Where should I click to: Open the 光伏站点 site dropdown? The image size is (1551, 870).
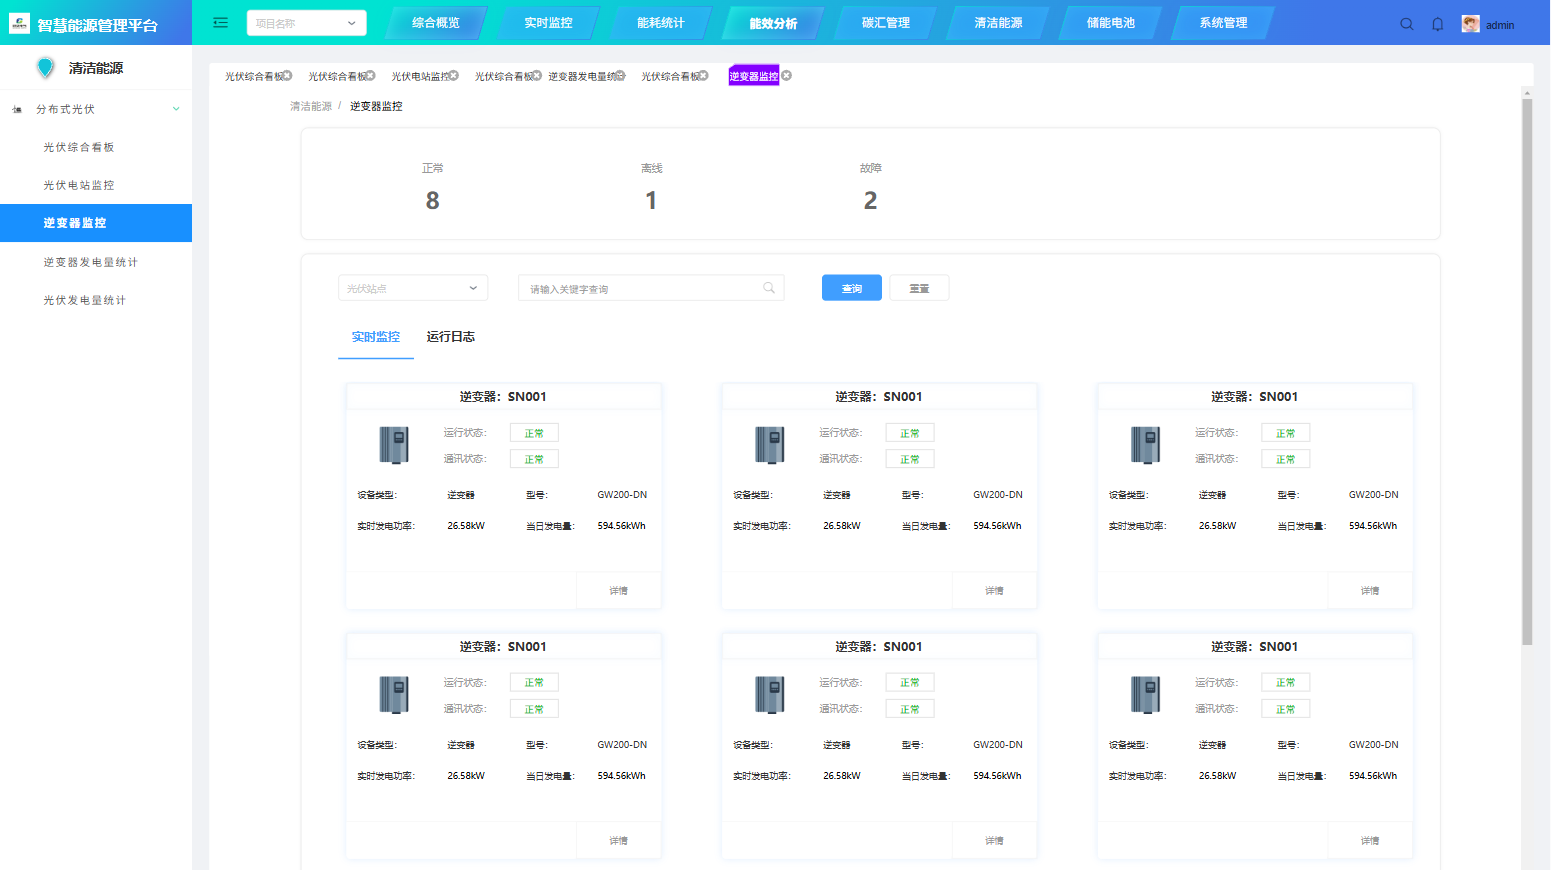tap(412, 288)
